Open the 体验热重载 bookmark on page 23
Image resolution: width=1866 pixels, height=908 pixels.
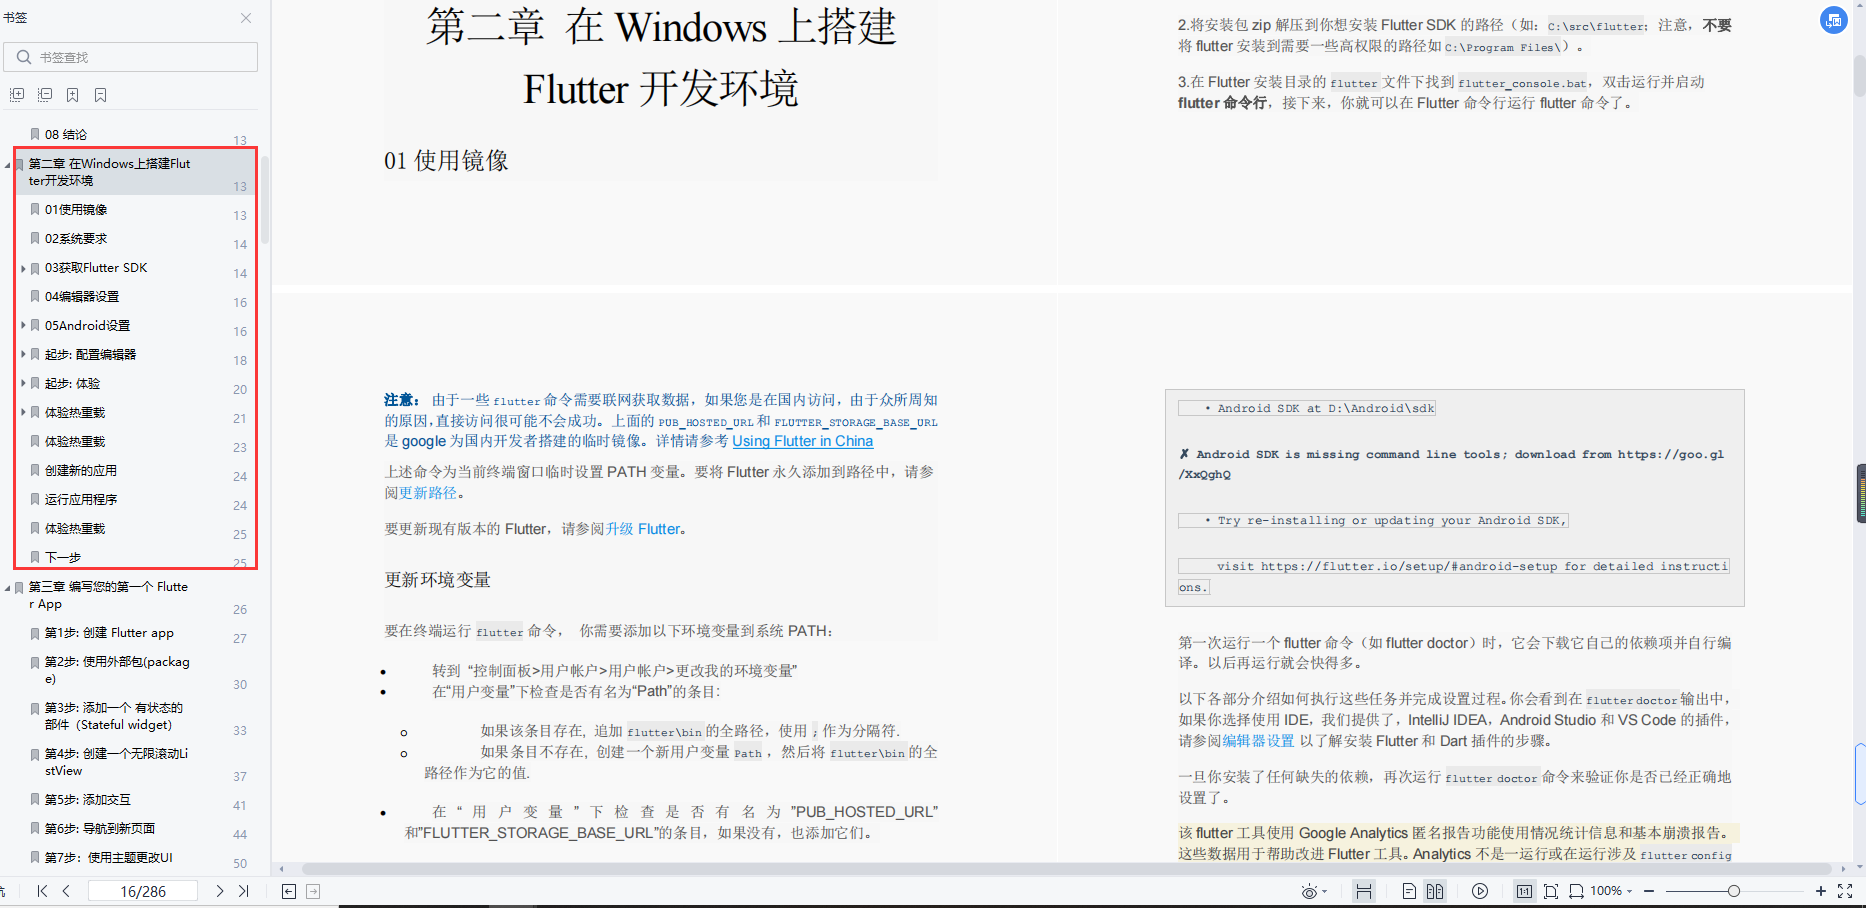[75, 441]
